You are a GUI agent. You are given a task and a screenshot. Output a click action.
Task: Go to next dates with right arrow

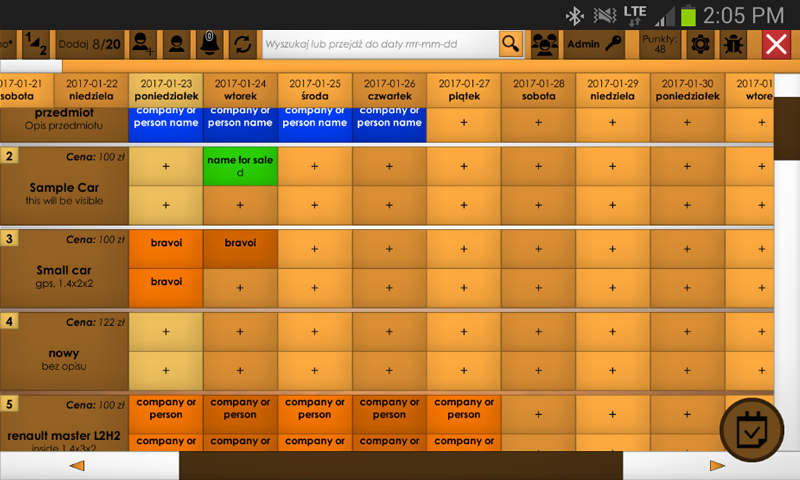coord(717,465)
